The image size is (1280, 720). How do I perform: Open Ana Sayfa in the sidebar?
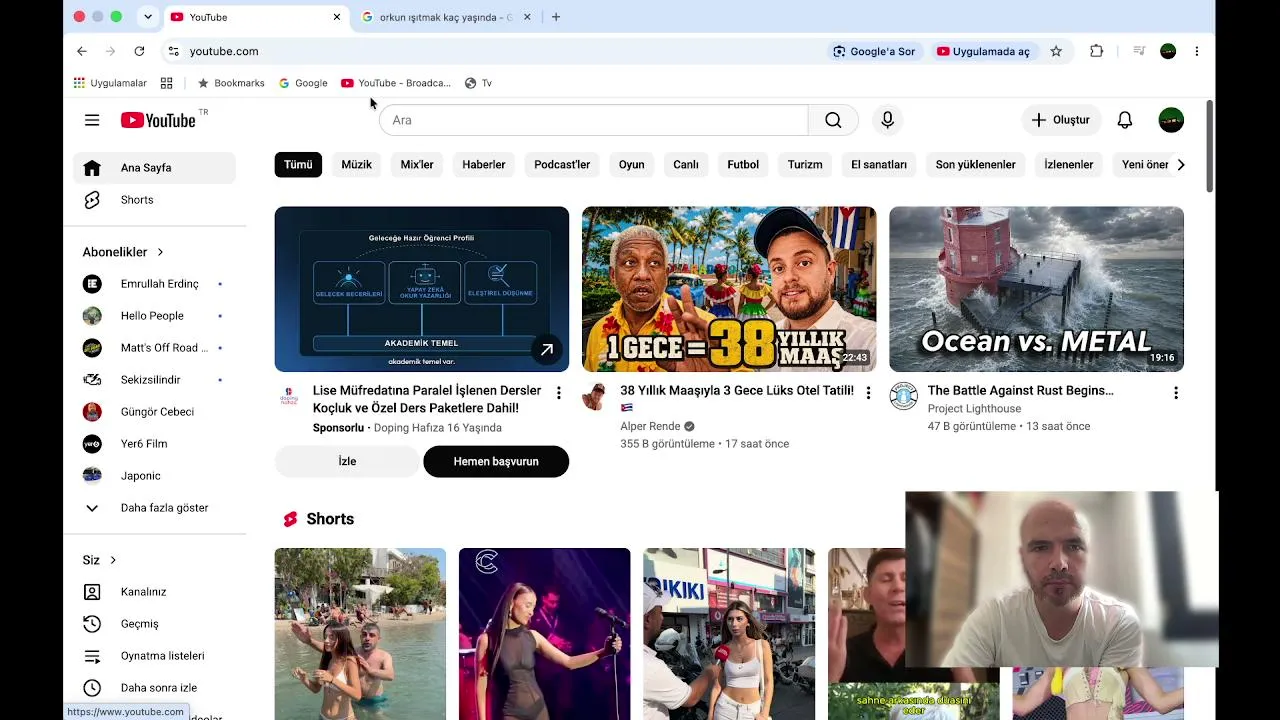(154, 168)
